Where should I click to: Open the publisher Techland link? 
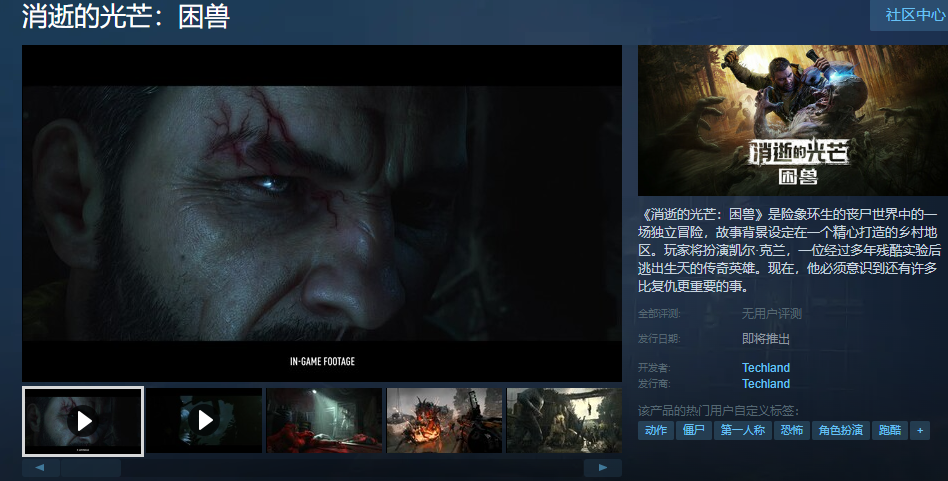(x=766, y=384)
